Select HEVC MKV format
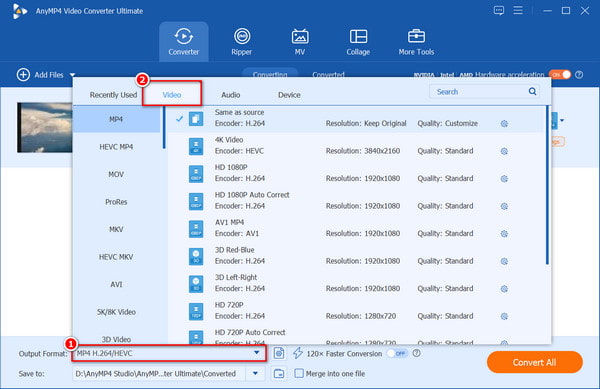Viewport: 600px width, 389px height. pos(116,257)
